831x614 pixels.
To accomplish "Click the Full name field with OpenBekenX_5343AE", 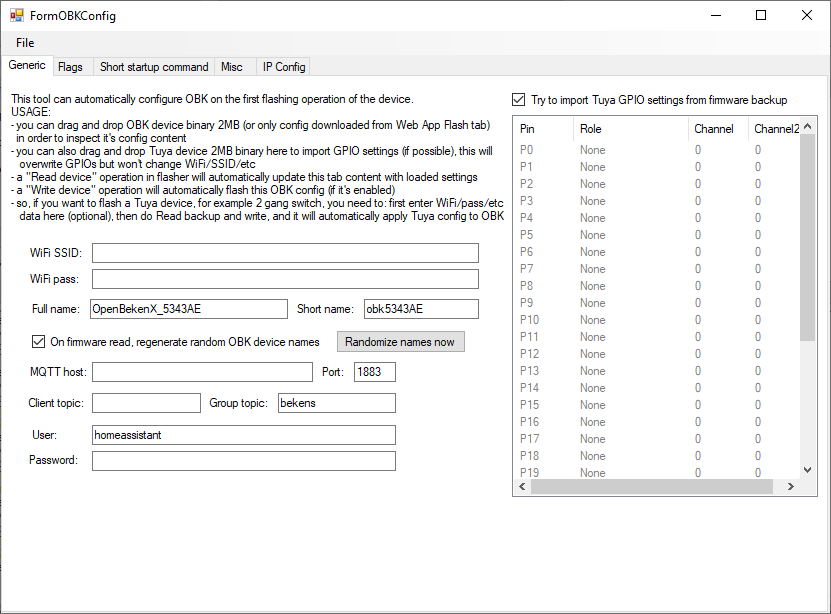I will point(189,309).
